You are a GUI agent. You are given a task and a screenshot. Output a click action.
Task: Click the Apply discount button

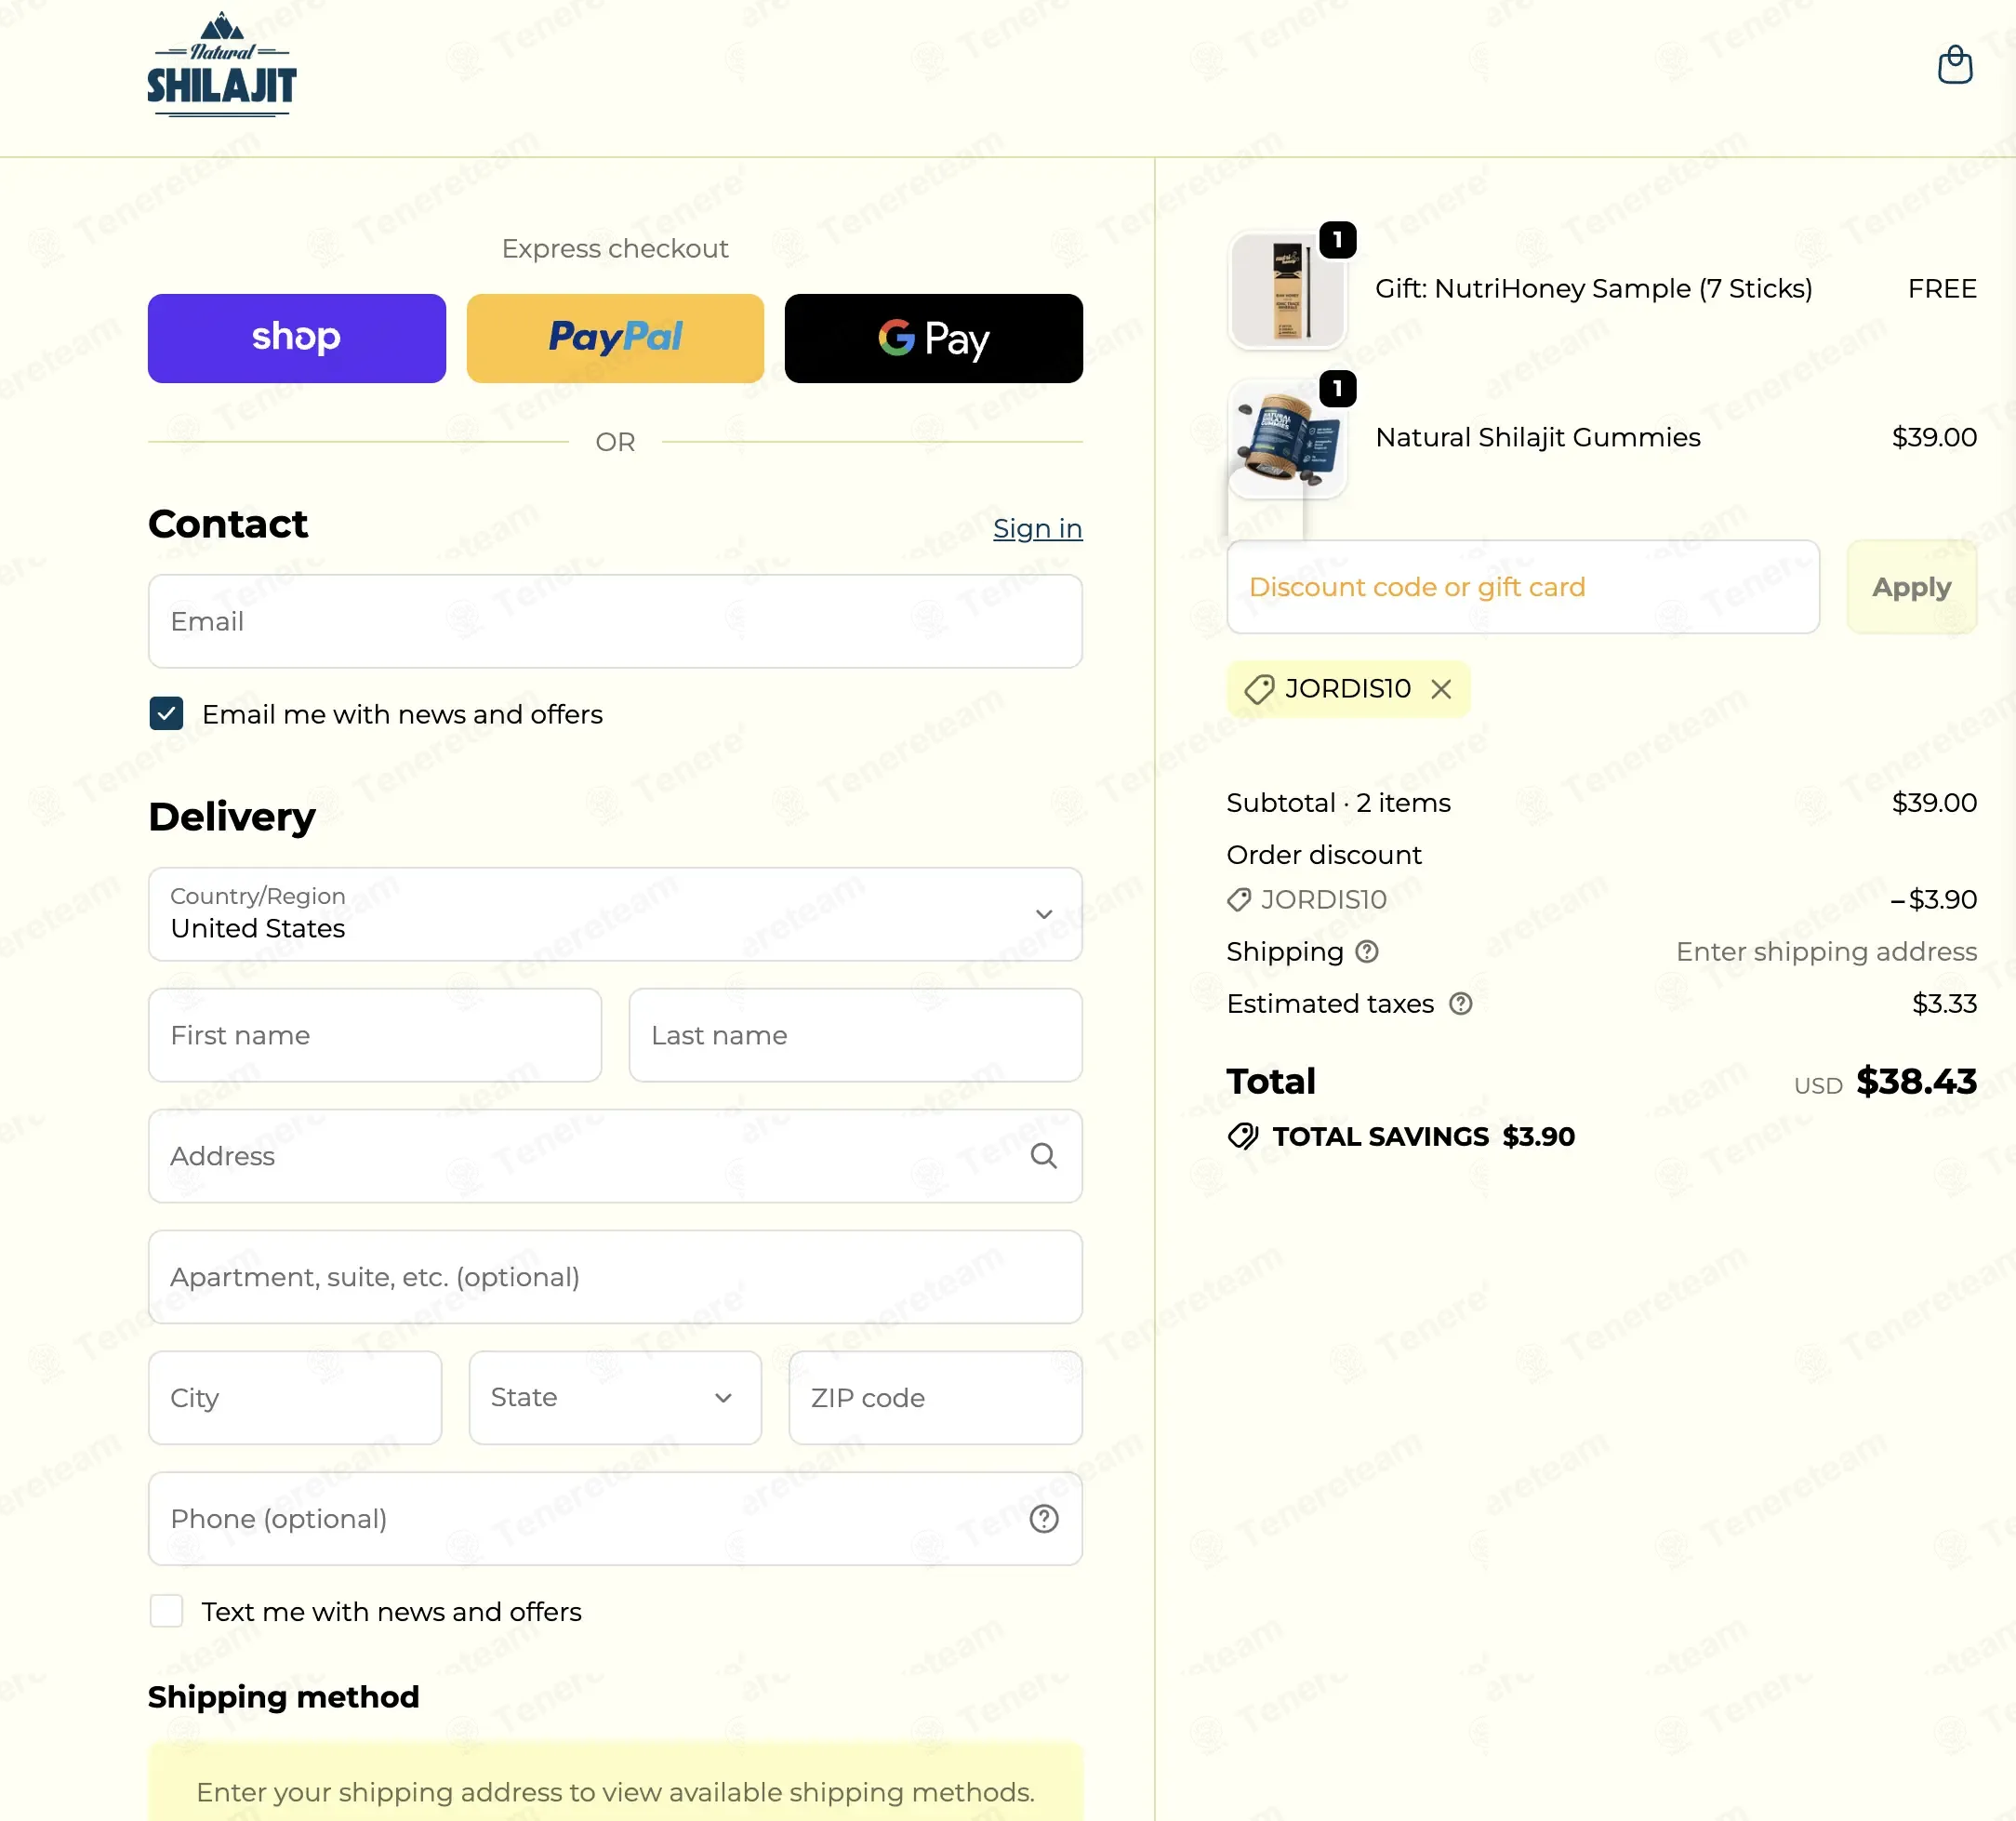point(1911,587)
